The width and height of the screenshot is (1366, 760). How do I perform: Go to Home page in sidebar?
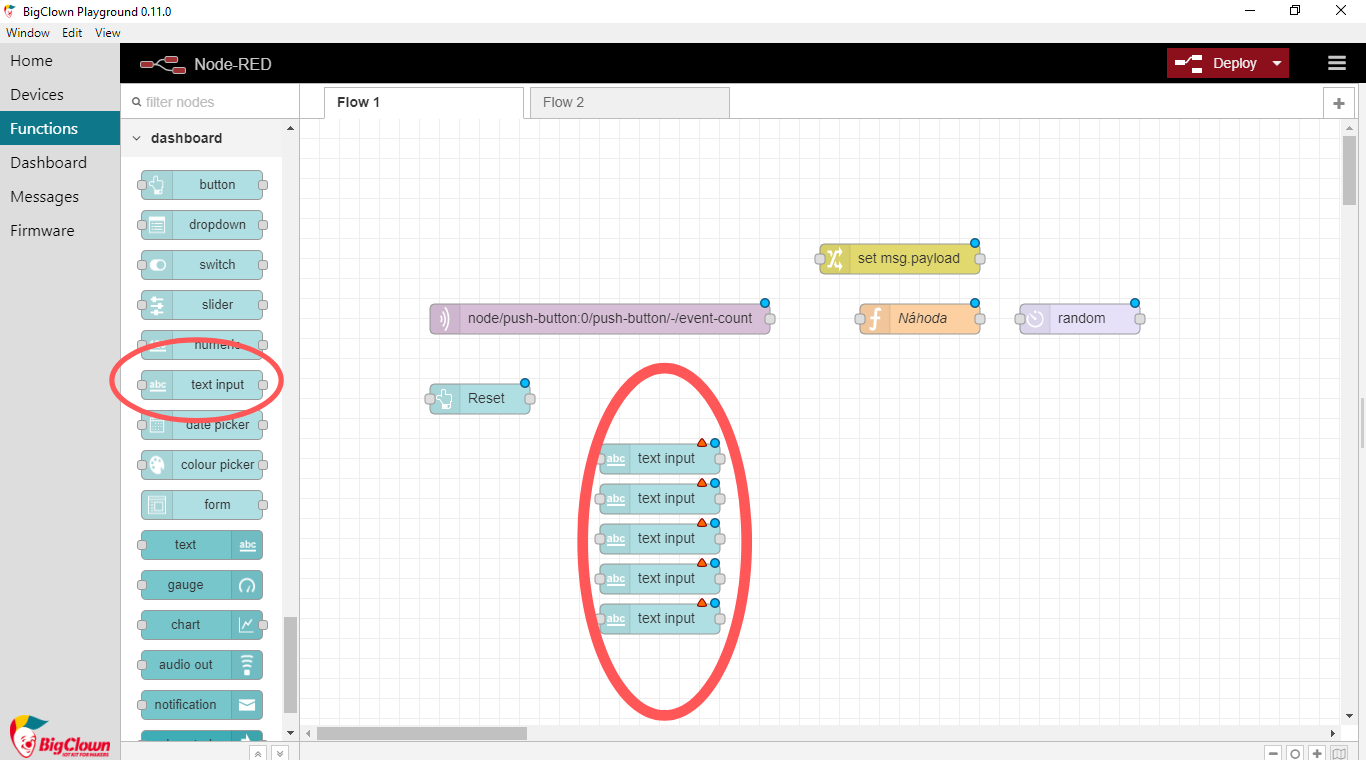pyautogui.click(x=60, y=61)
